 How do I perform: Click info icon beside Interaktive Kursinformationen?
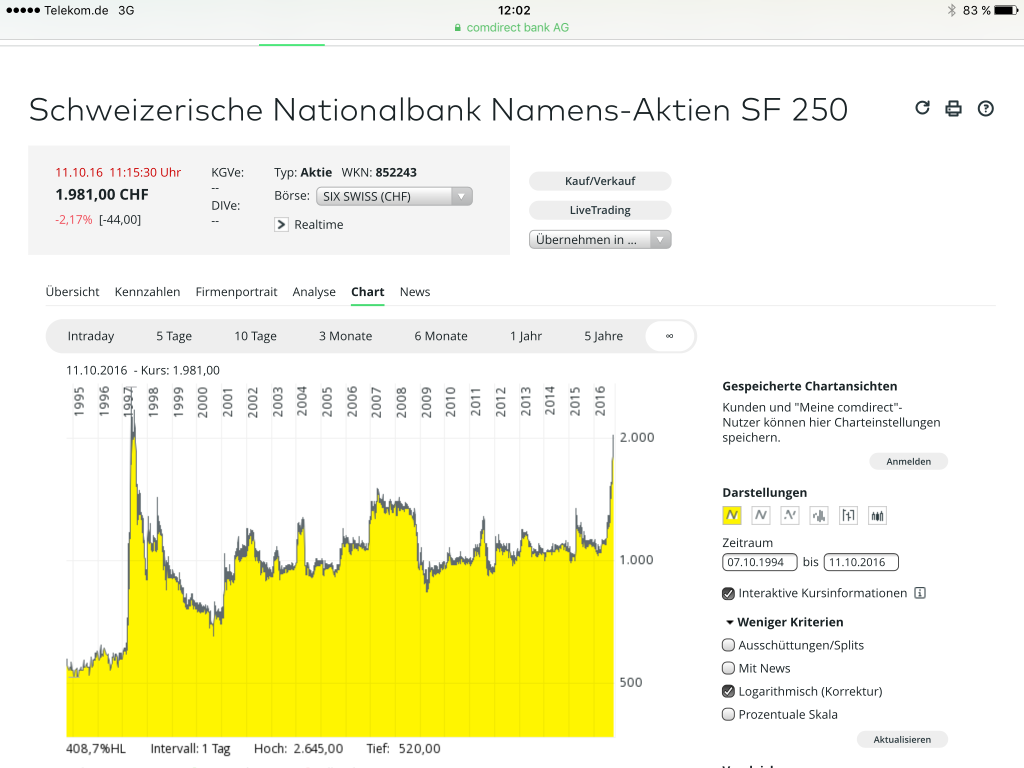pyautogui.click(x=920, y=593)
